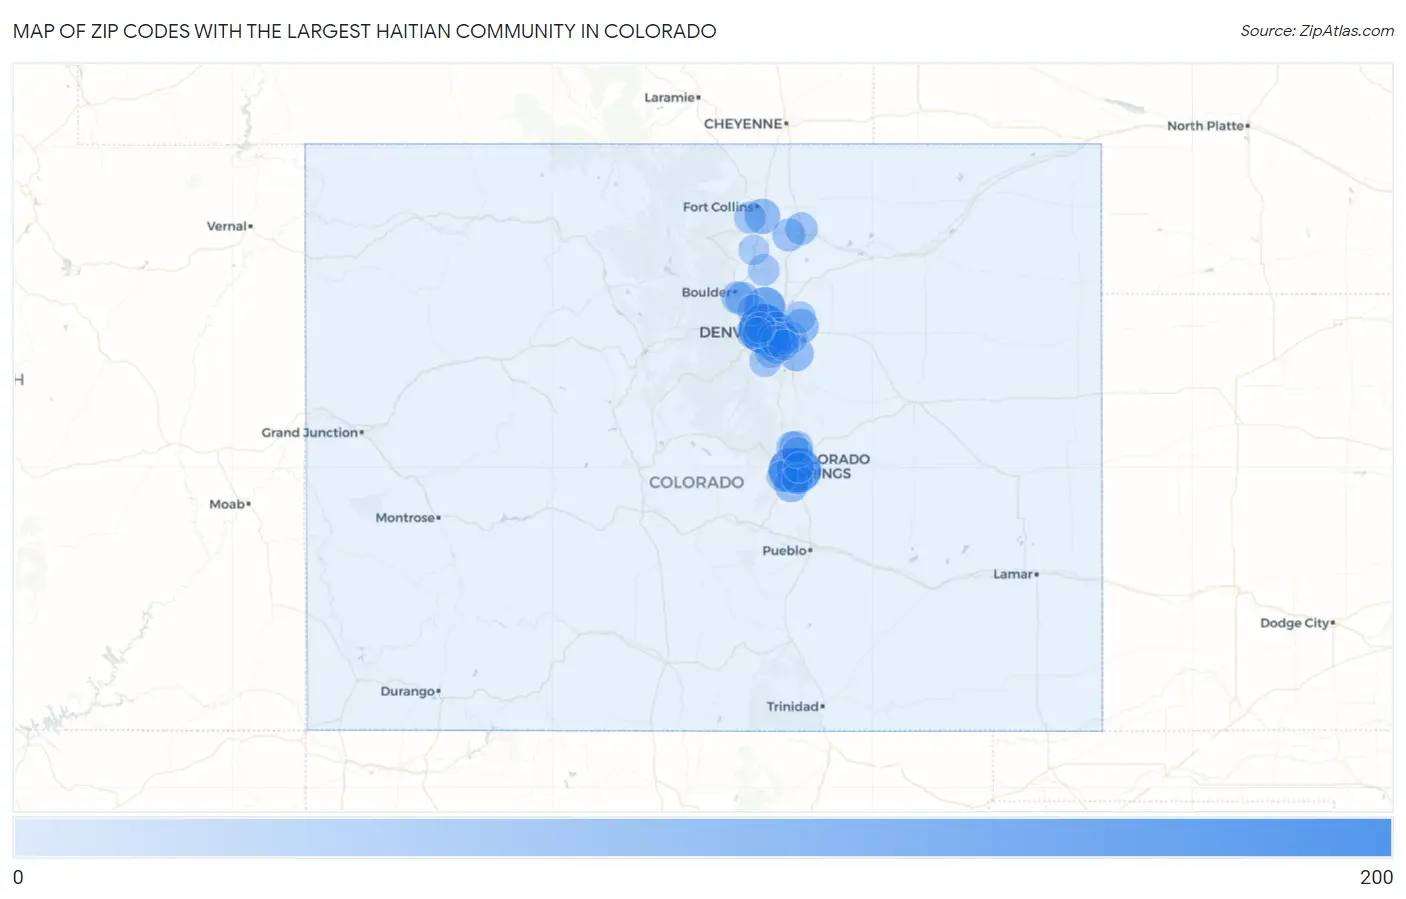Click the Boulder city label

(x=706, y=292)
